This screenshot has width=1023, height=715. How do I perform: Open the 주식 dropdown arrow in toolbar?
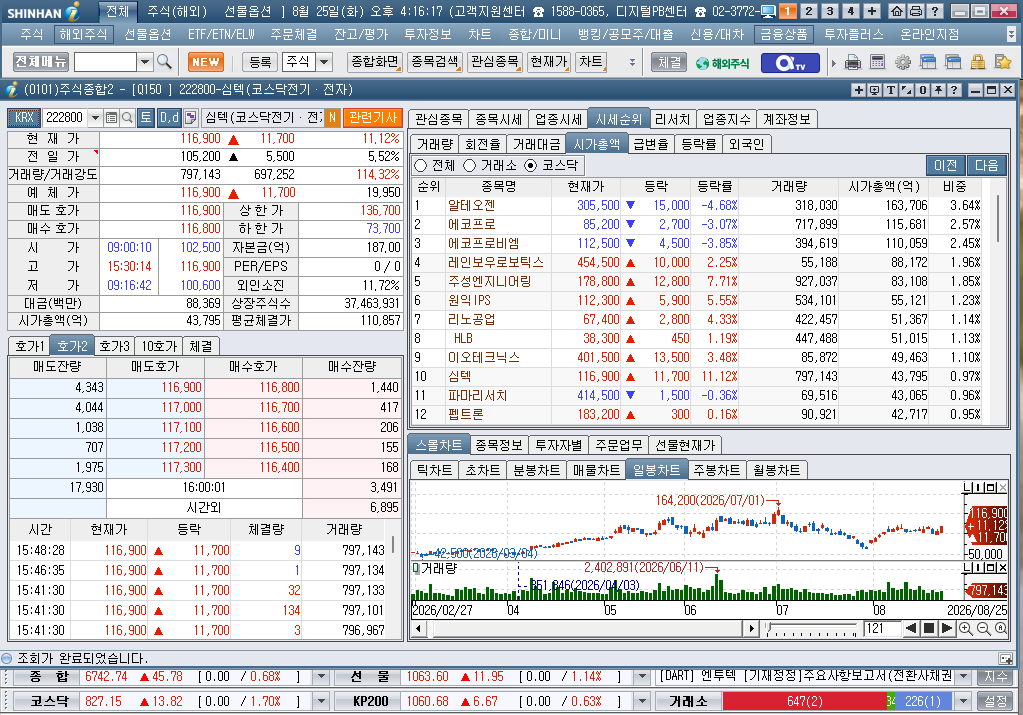(x=324, y=62)
